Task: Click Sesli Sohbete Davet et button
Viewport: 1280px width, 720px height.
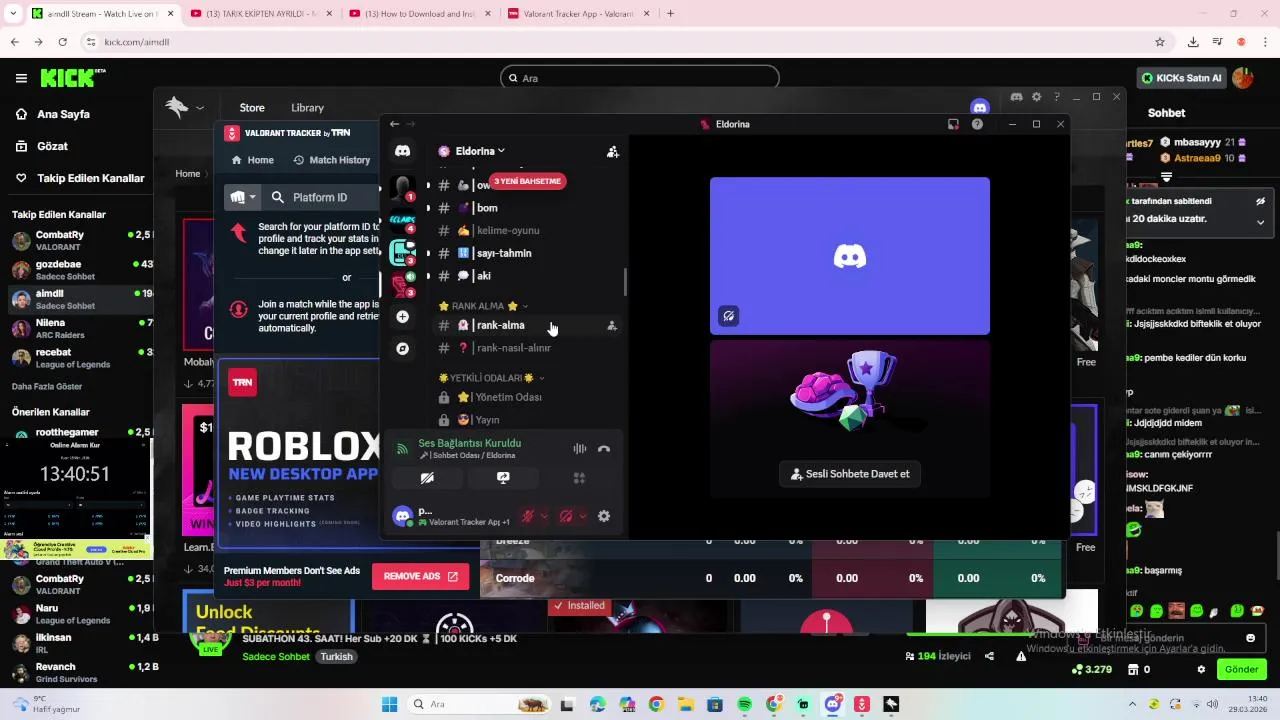Action: [850, 474]
